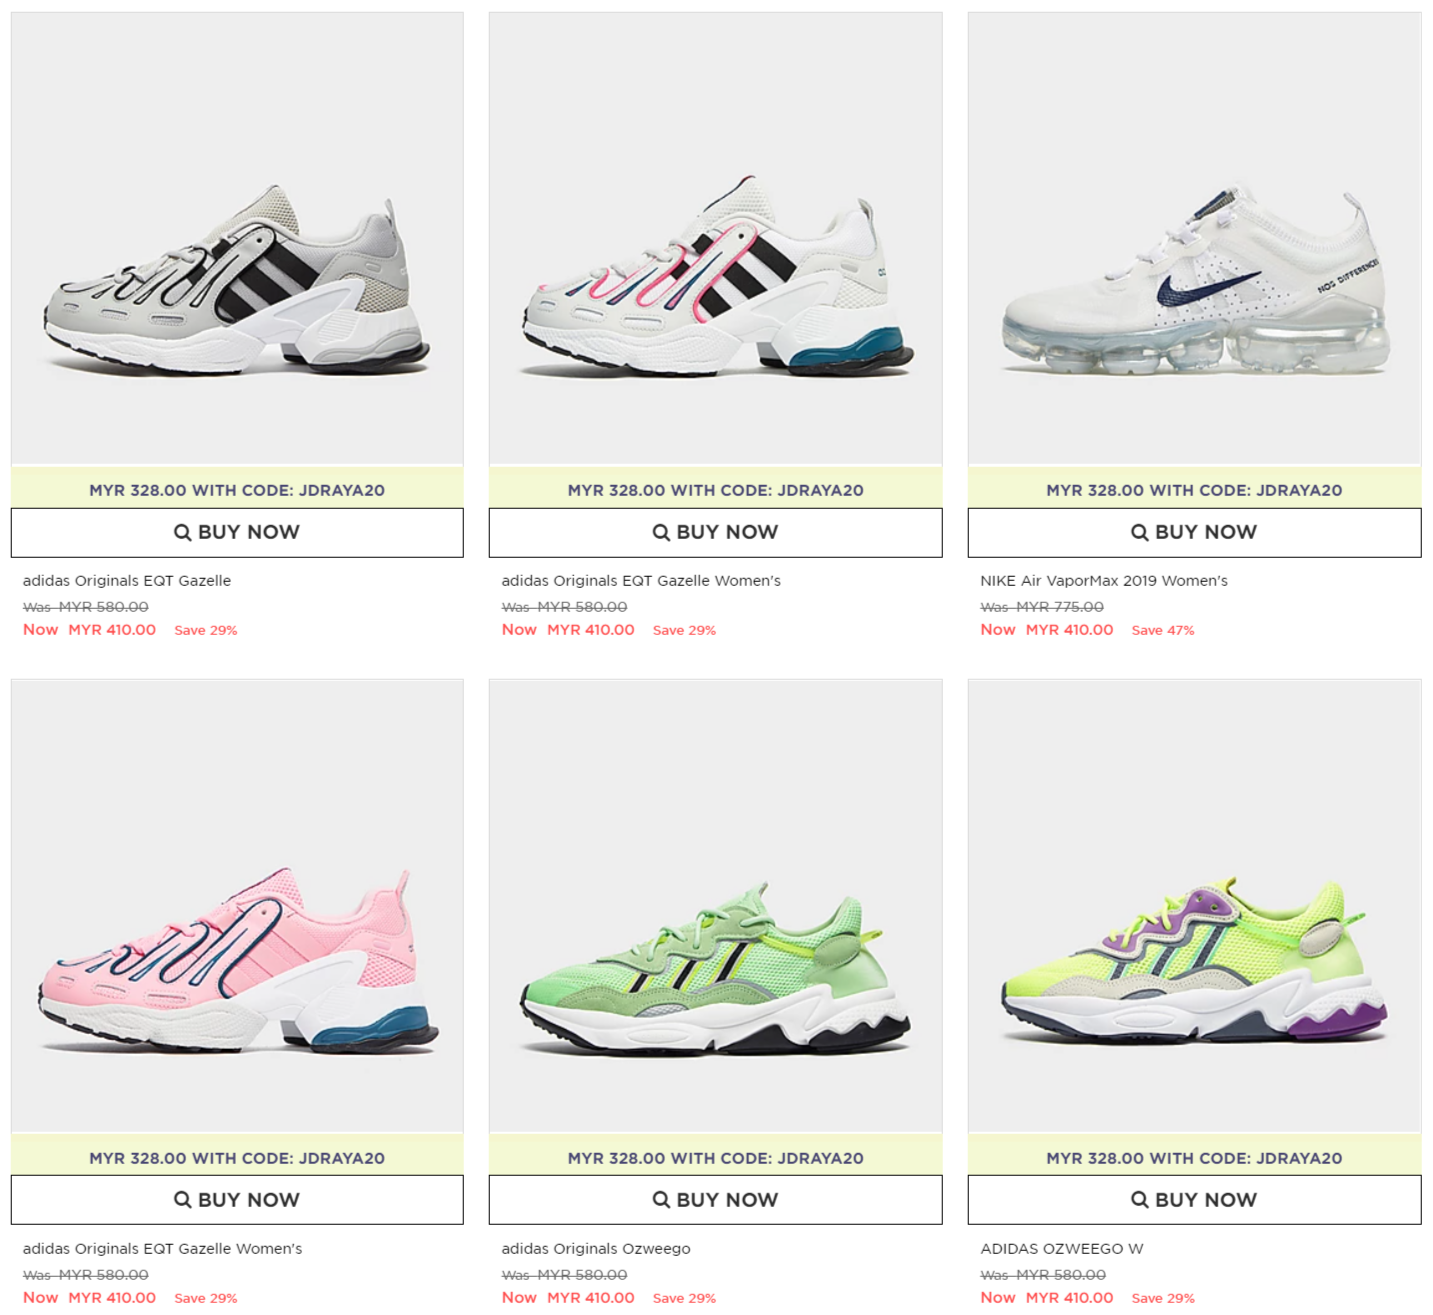Click the magnifier icon under green Ozweego
The height and width of the screenshot is (1315, 1433).
point(661,1199)
